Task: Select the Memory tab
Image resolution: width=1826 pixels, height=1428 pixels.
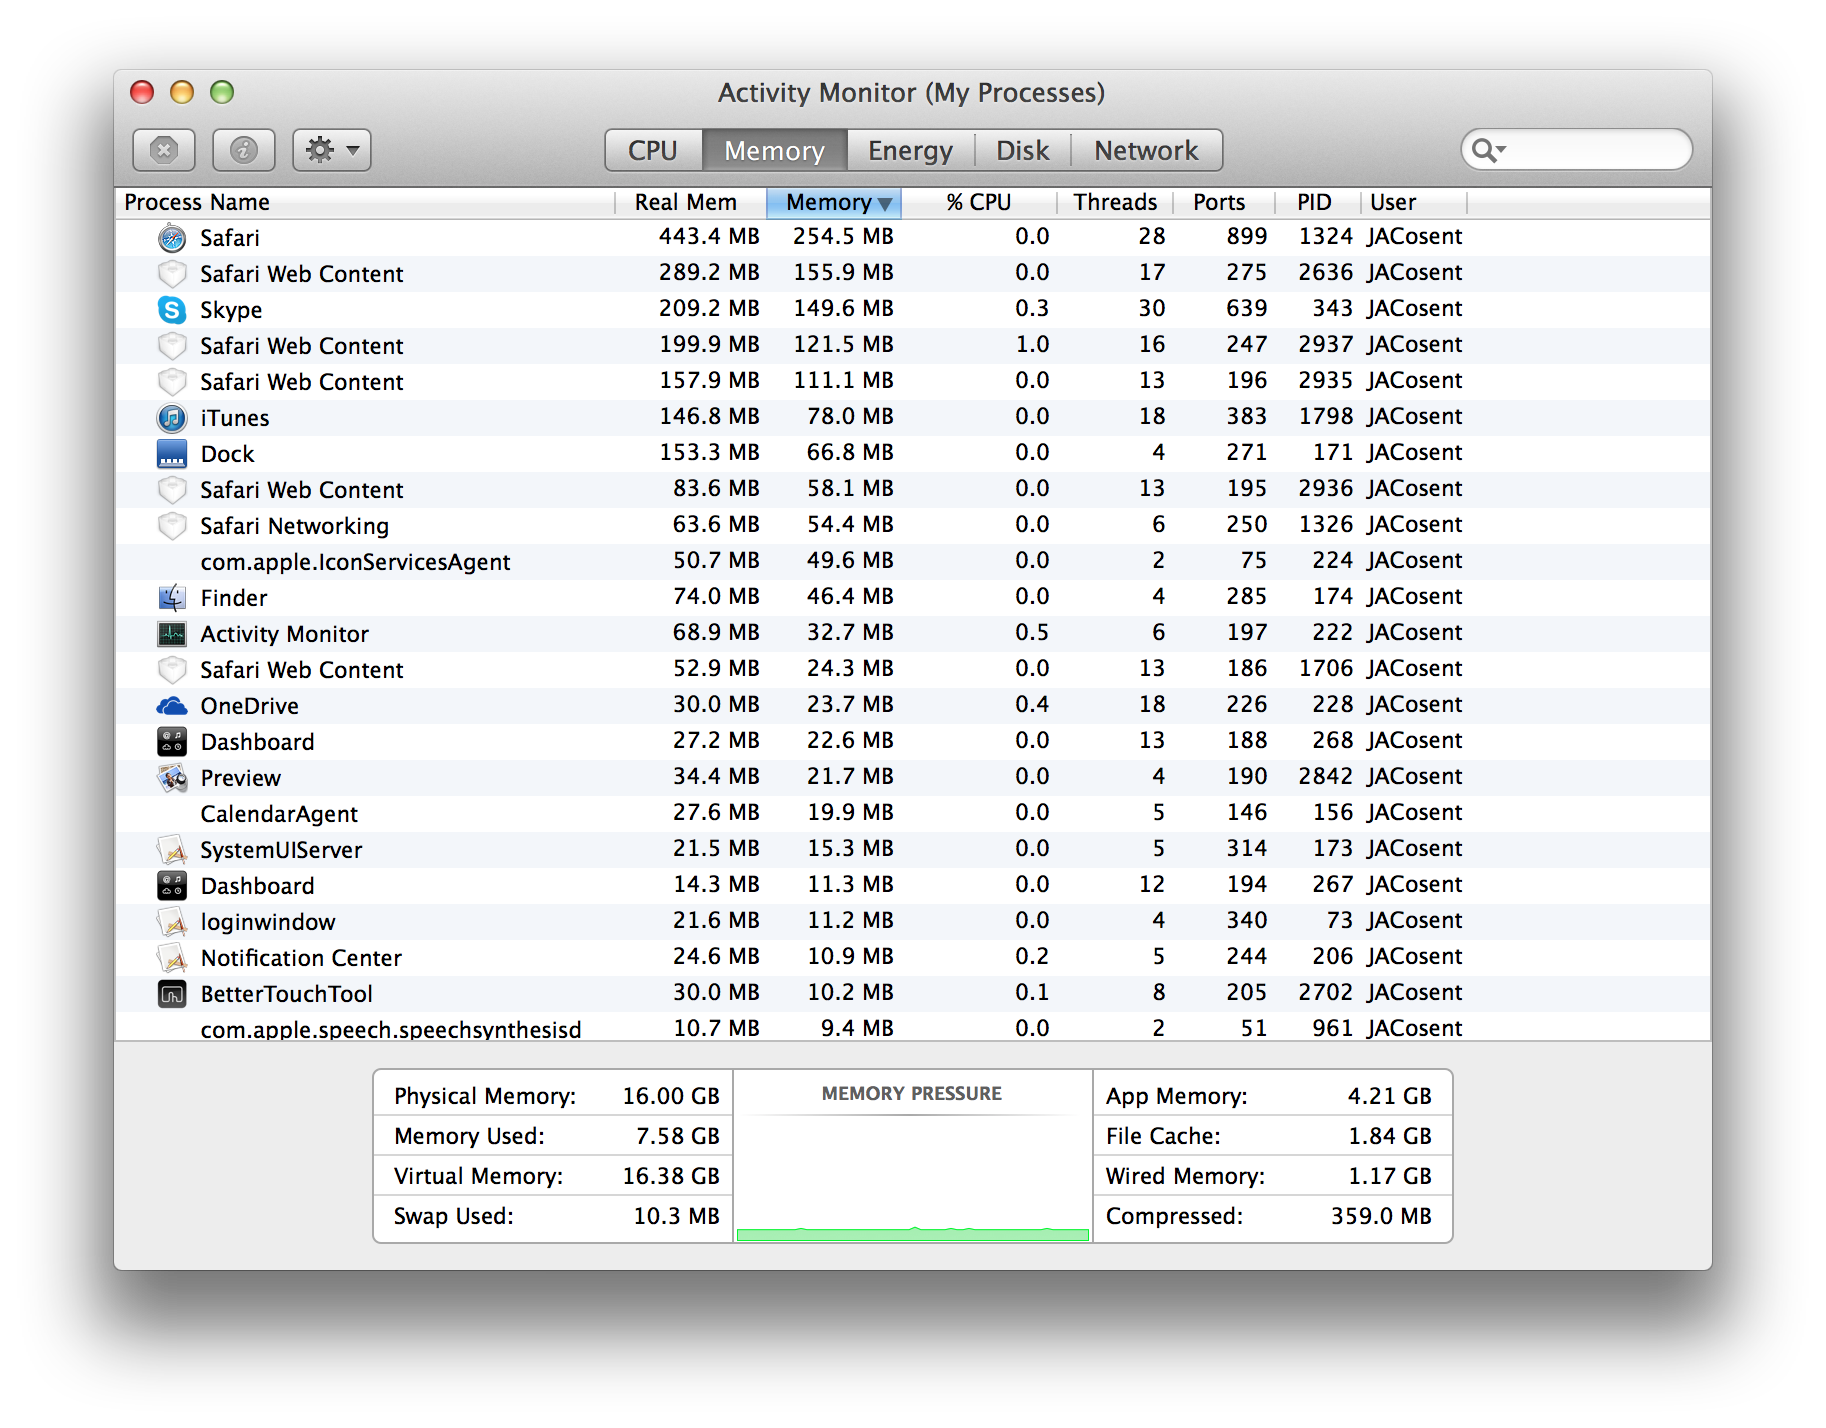Action: (775, 150)
